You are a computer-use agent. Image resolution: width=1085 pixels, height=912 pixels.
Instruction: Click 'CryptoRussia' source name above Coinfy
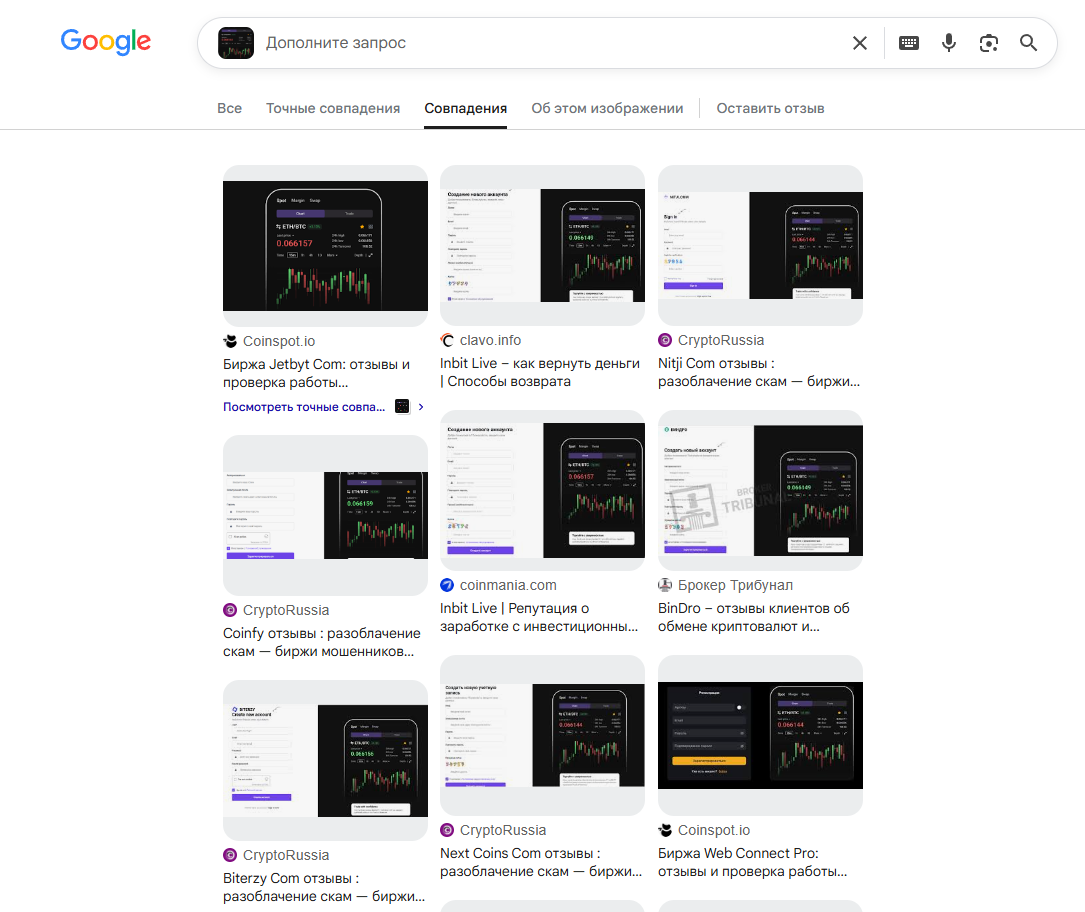pos(286,610)
